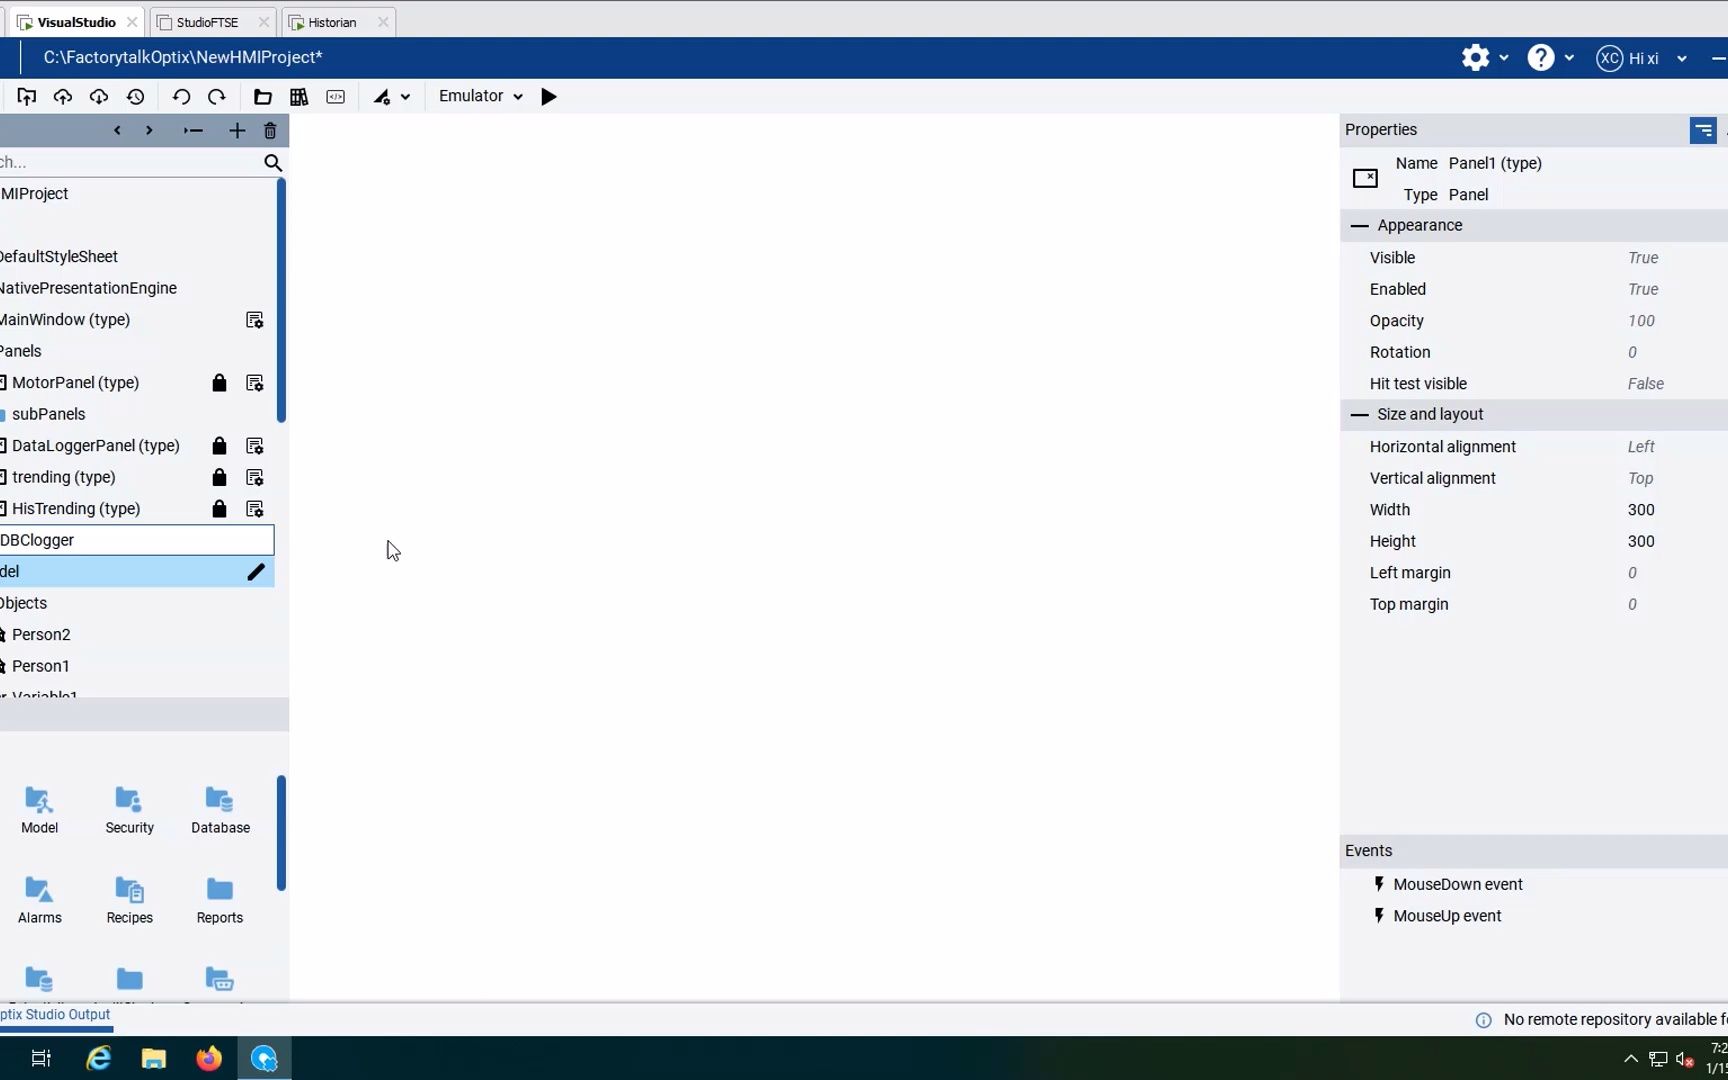Image resolution: width=1728 pixels, height=1080 pixels.
Task: Click the download from cloud toolbar icon
Action: [x=99, y=97]
